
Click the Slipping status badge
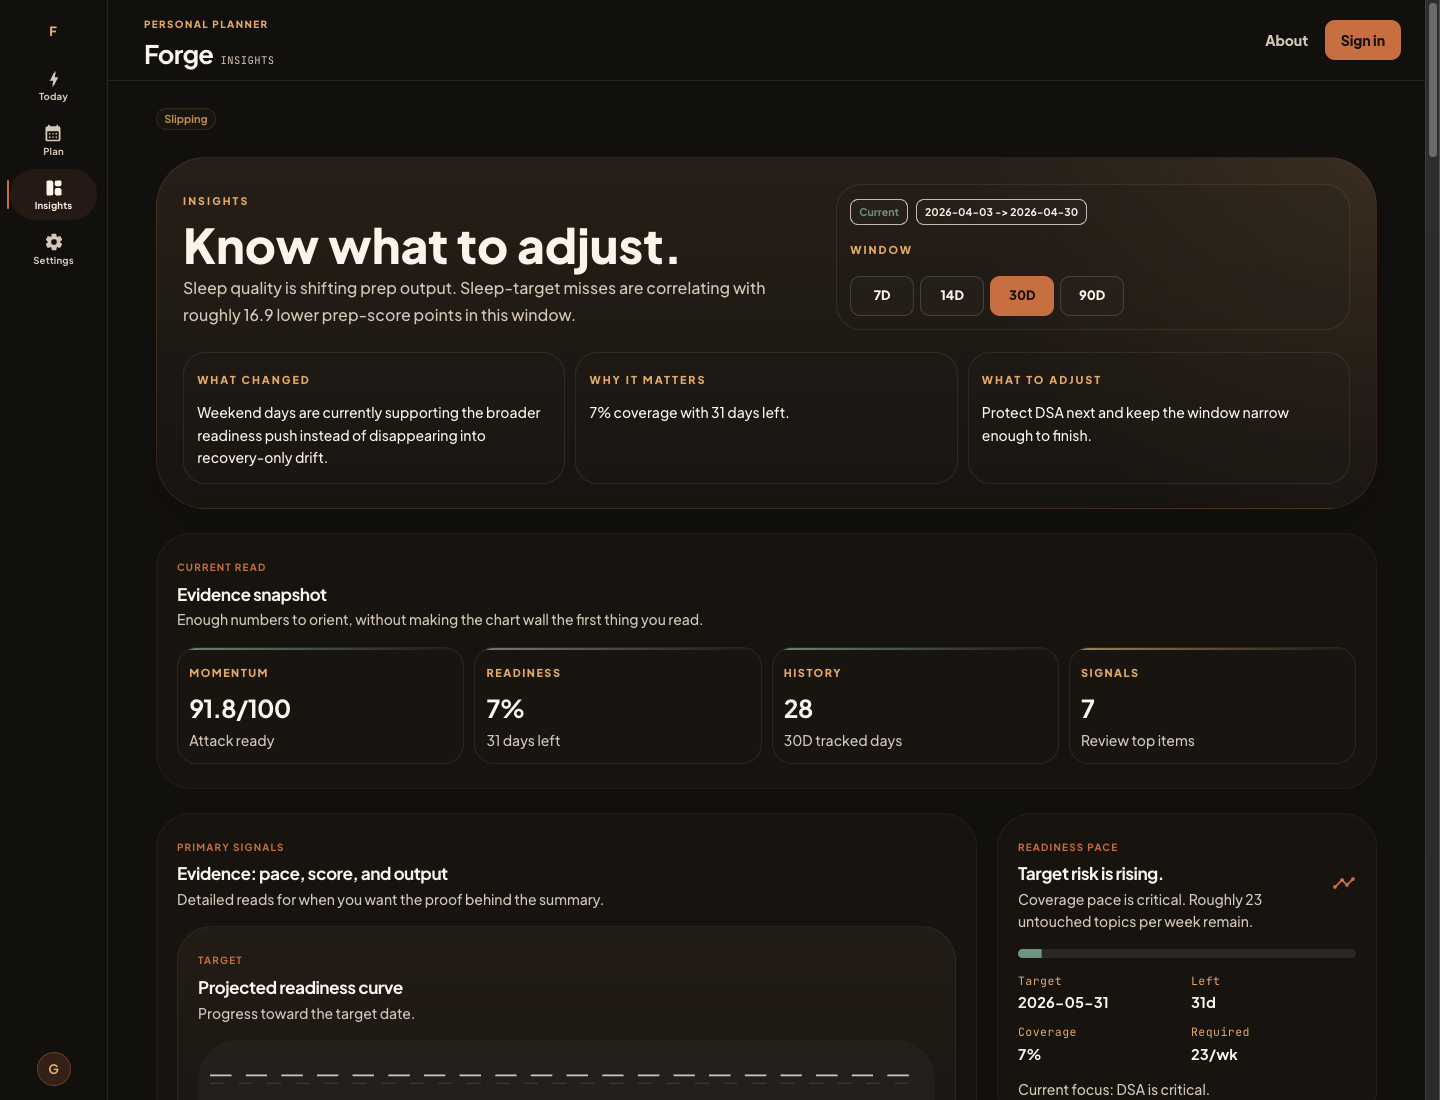click(186, 119)
